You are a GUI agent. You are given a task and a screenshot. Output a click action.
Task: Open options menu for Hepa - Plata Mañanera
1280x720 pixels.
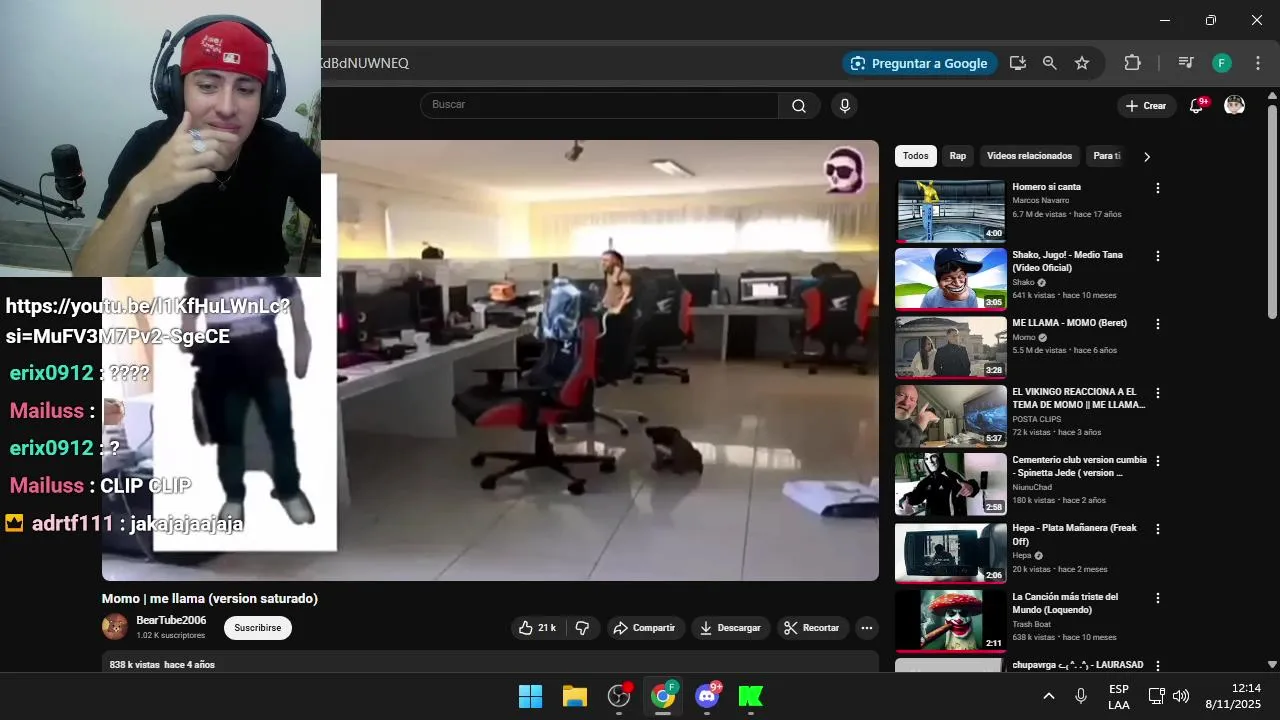pyautogui.click(x=1158, y=529)
